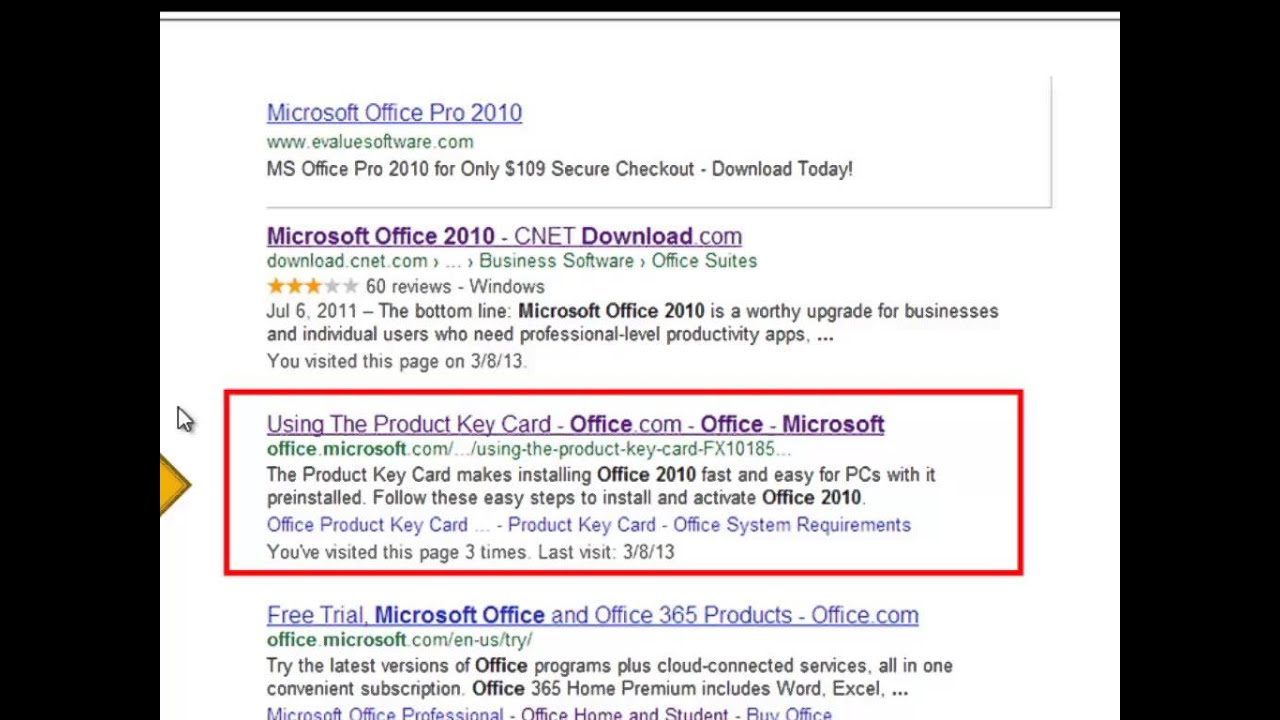Click 'MS Office Pro 2010 for Only $109' description
Screen dimensions: 1280x720
(559, 169)
